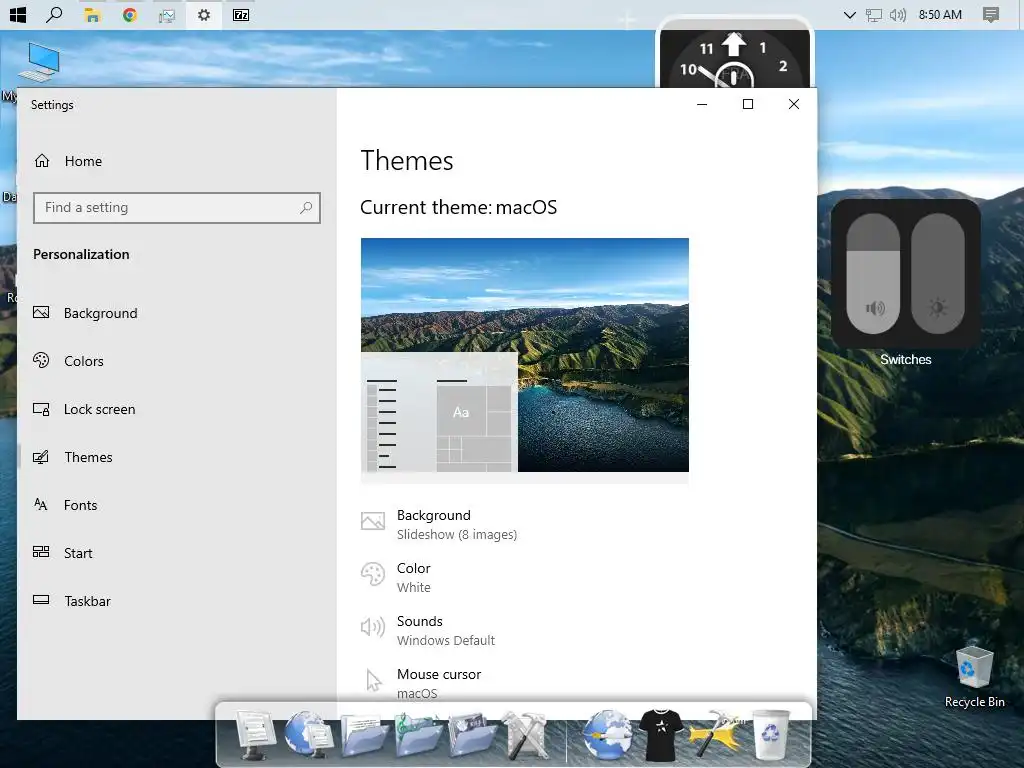The image size is (1024, 768).
Task: Click the search magnifier in Find a setting
Action: [306, 208]
